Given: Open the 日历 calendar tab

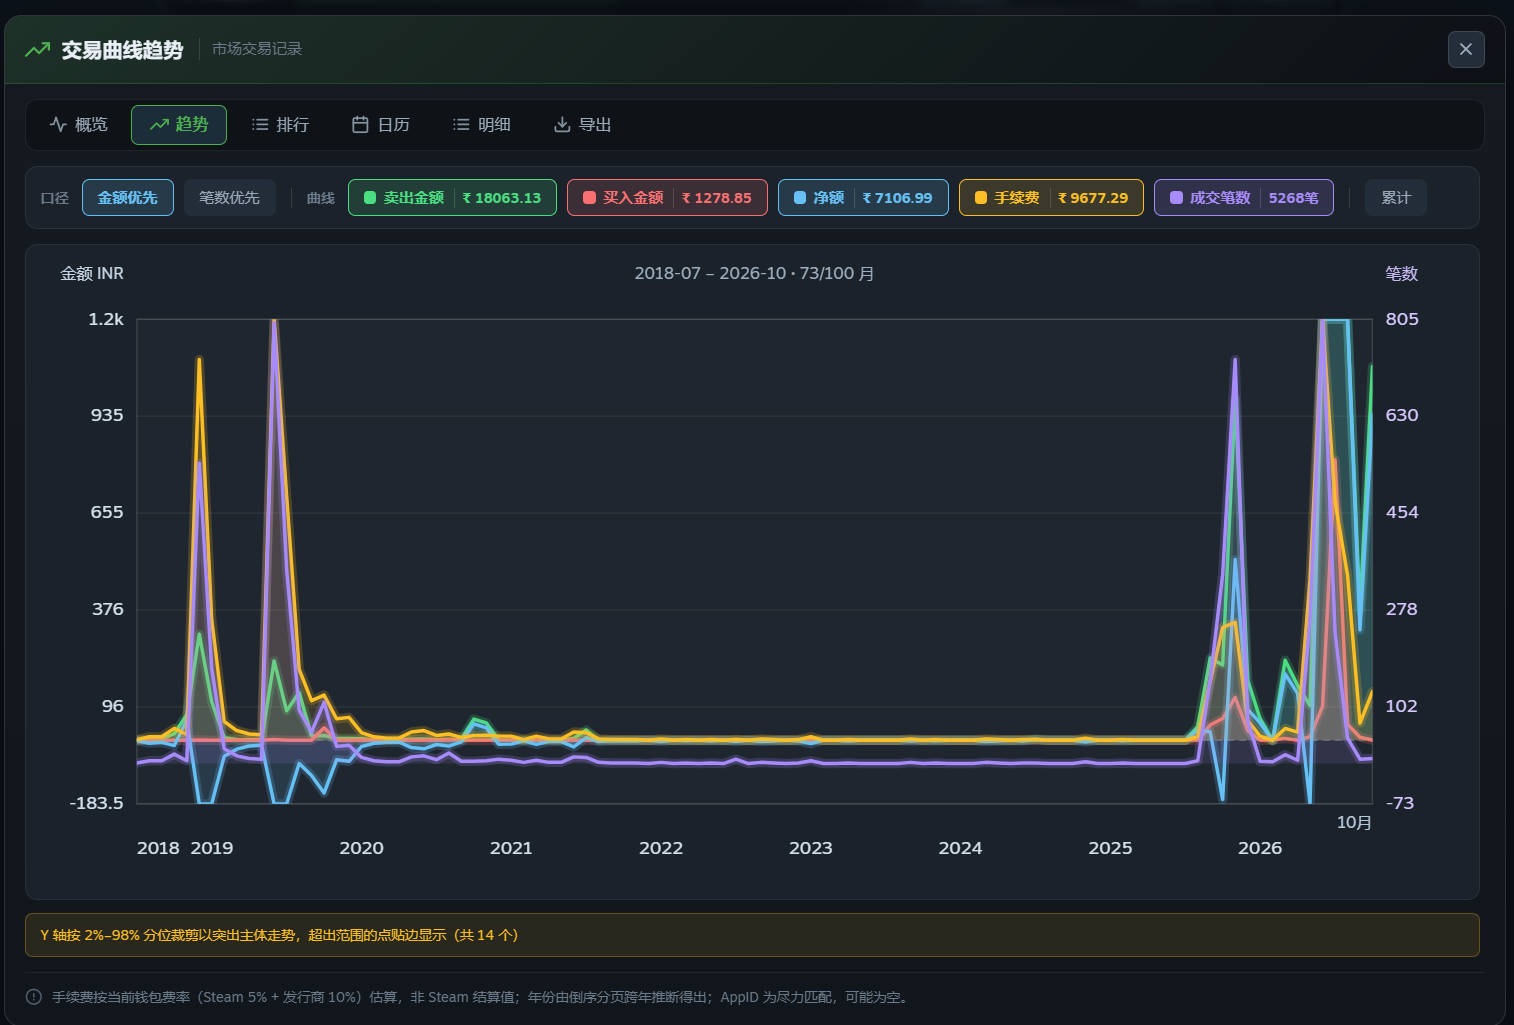Looking at the screenshot, I should [x=381, y=125].
